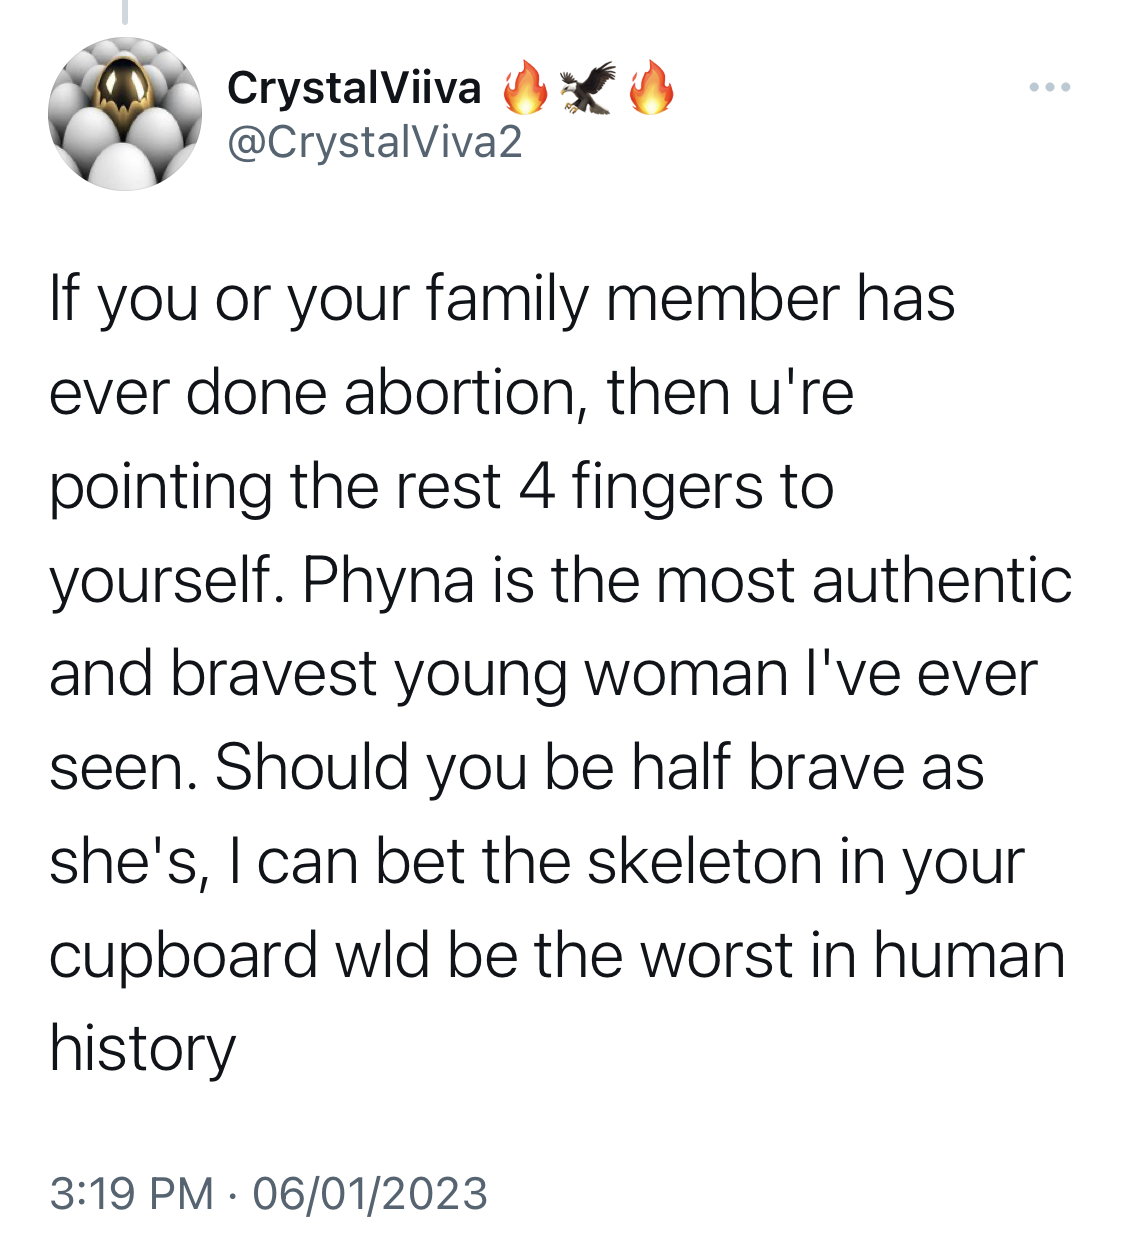Click the 06/01/2023 date

click(370, 1193)
